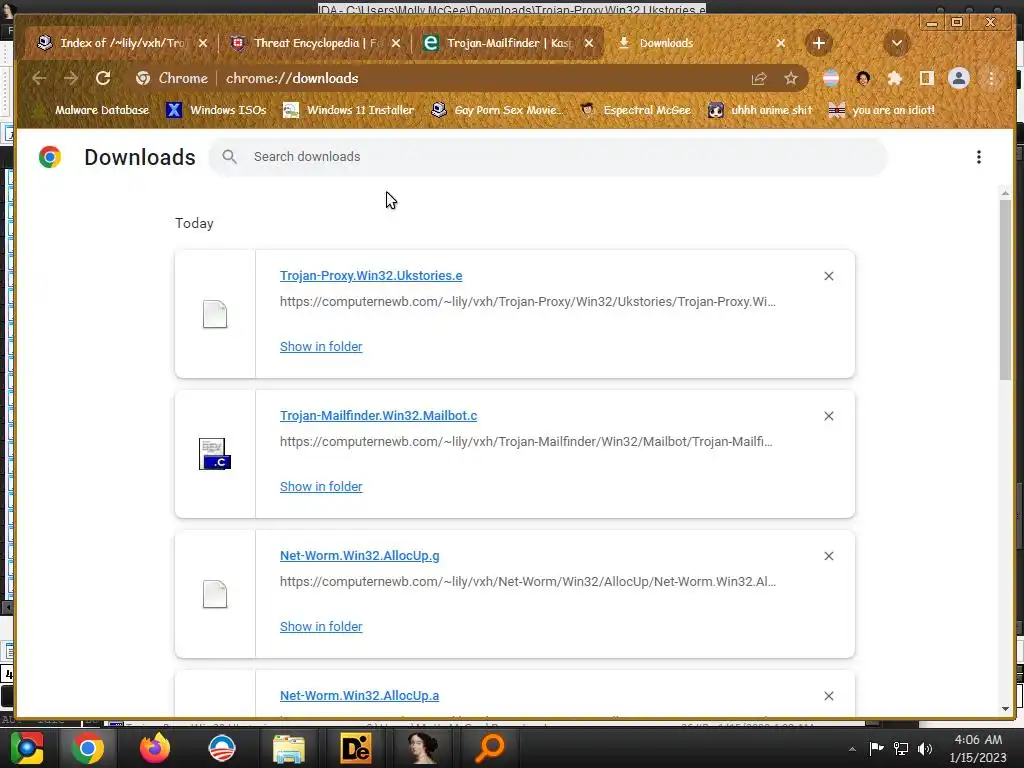Toggle the side panel icon
The height and width of the screenshot is (768, 1024).
click(x=926, y=78)
